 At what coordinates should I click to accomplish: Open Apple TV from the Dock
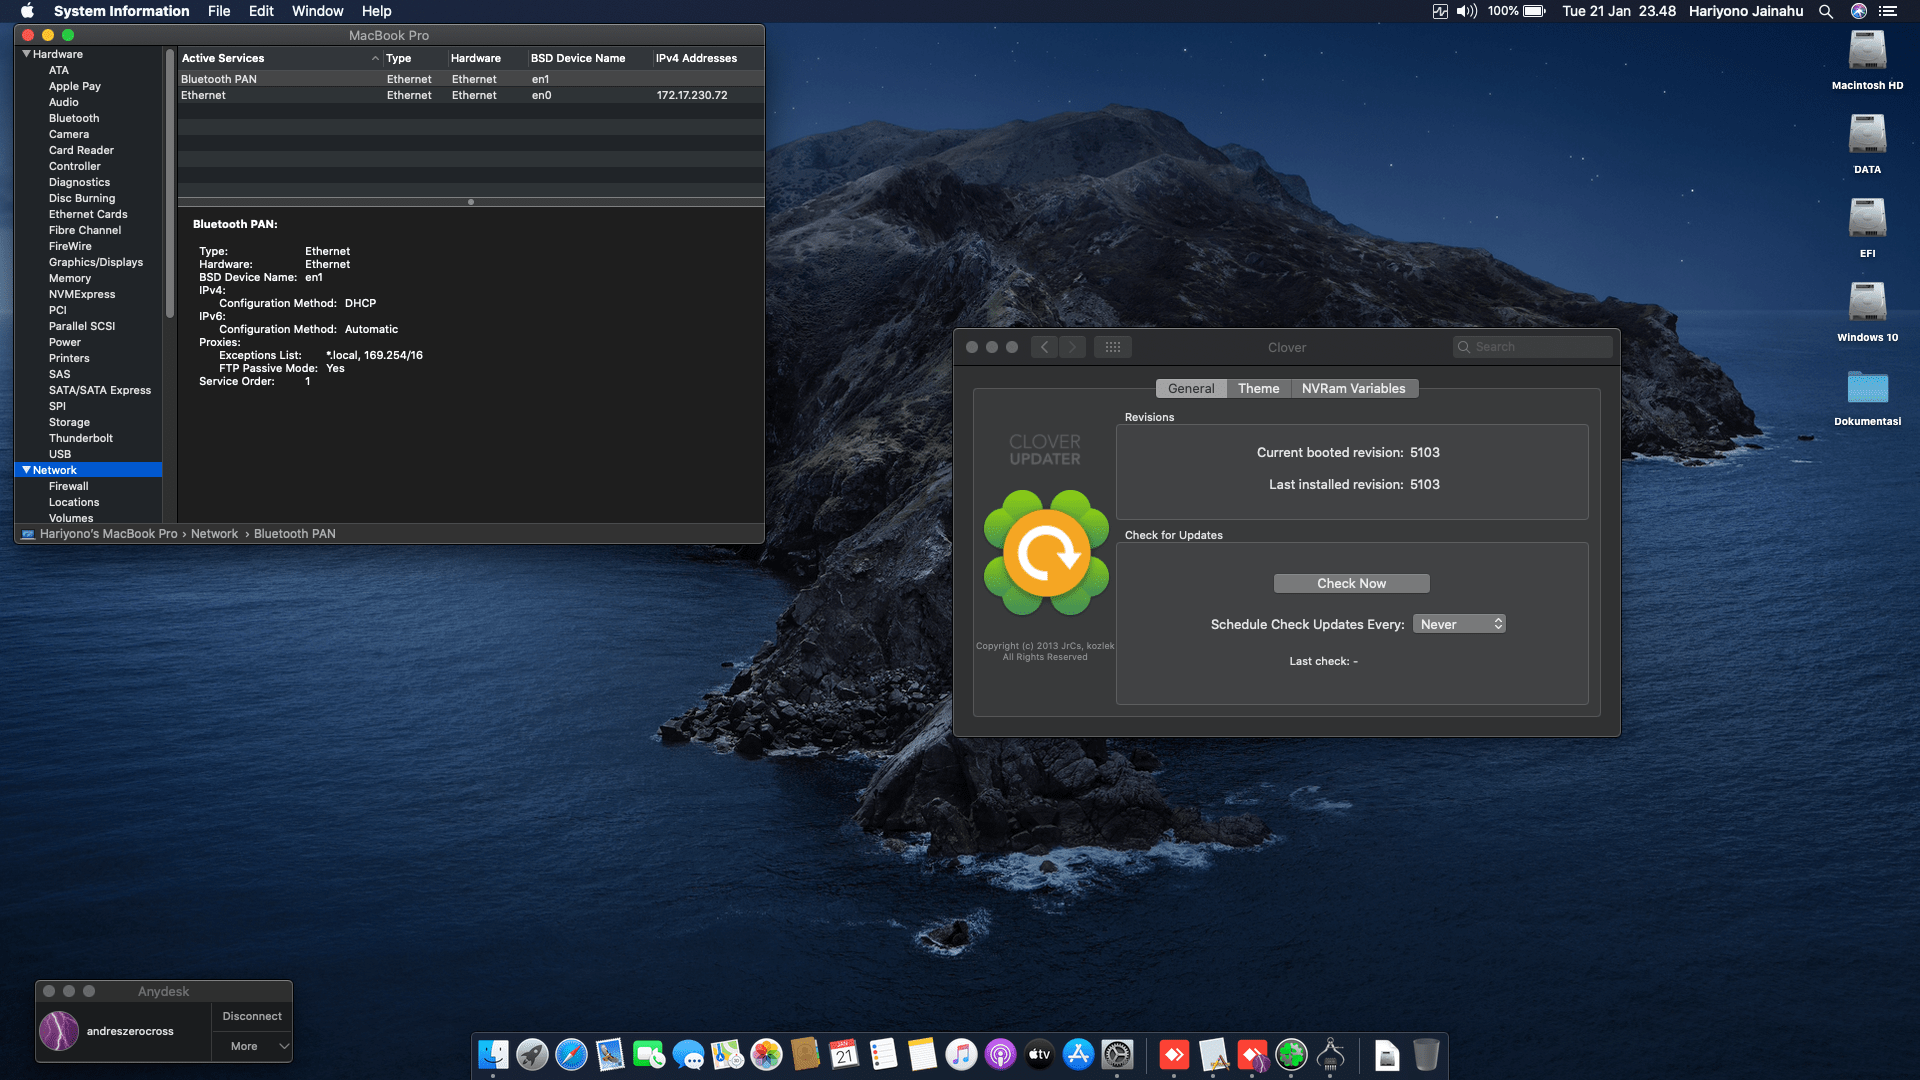click(x=1039, y=1054)
